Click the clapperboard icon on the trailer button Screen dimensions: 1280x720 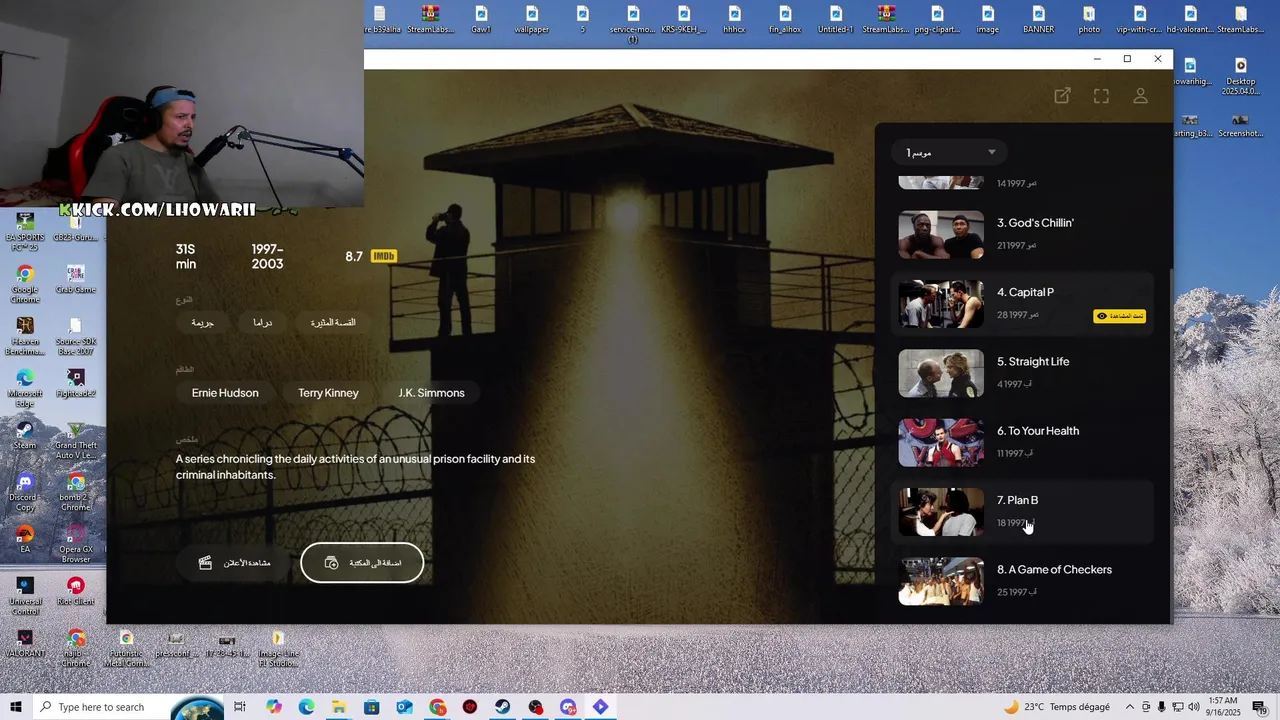point(205,563)
